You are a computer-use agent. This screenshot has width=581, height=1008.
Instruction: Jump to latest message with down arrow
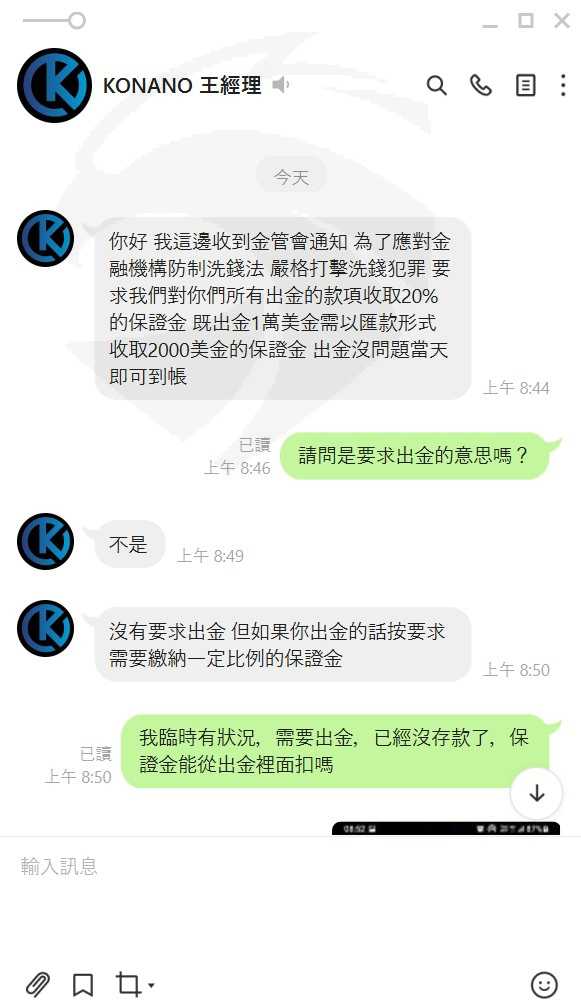point(537,793)
